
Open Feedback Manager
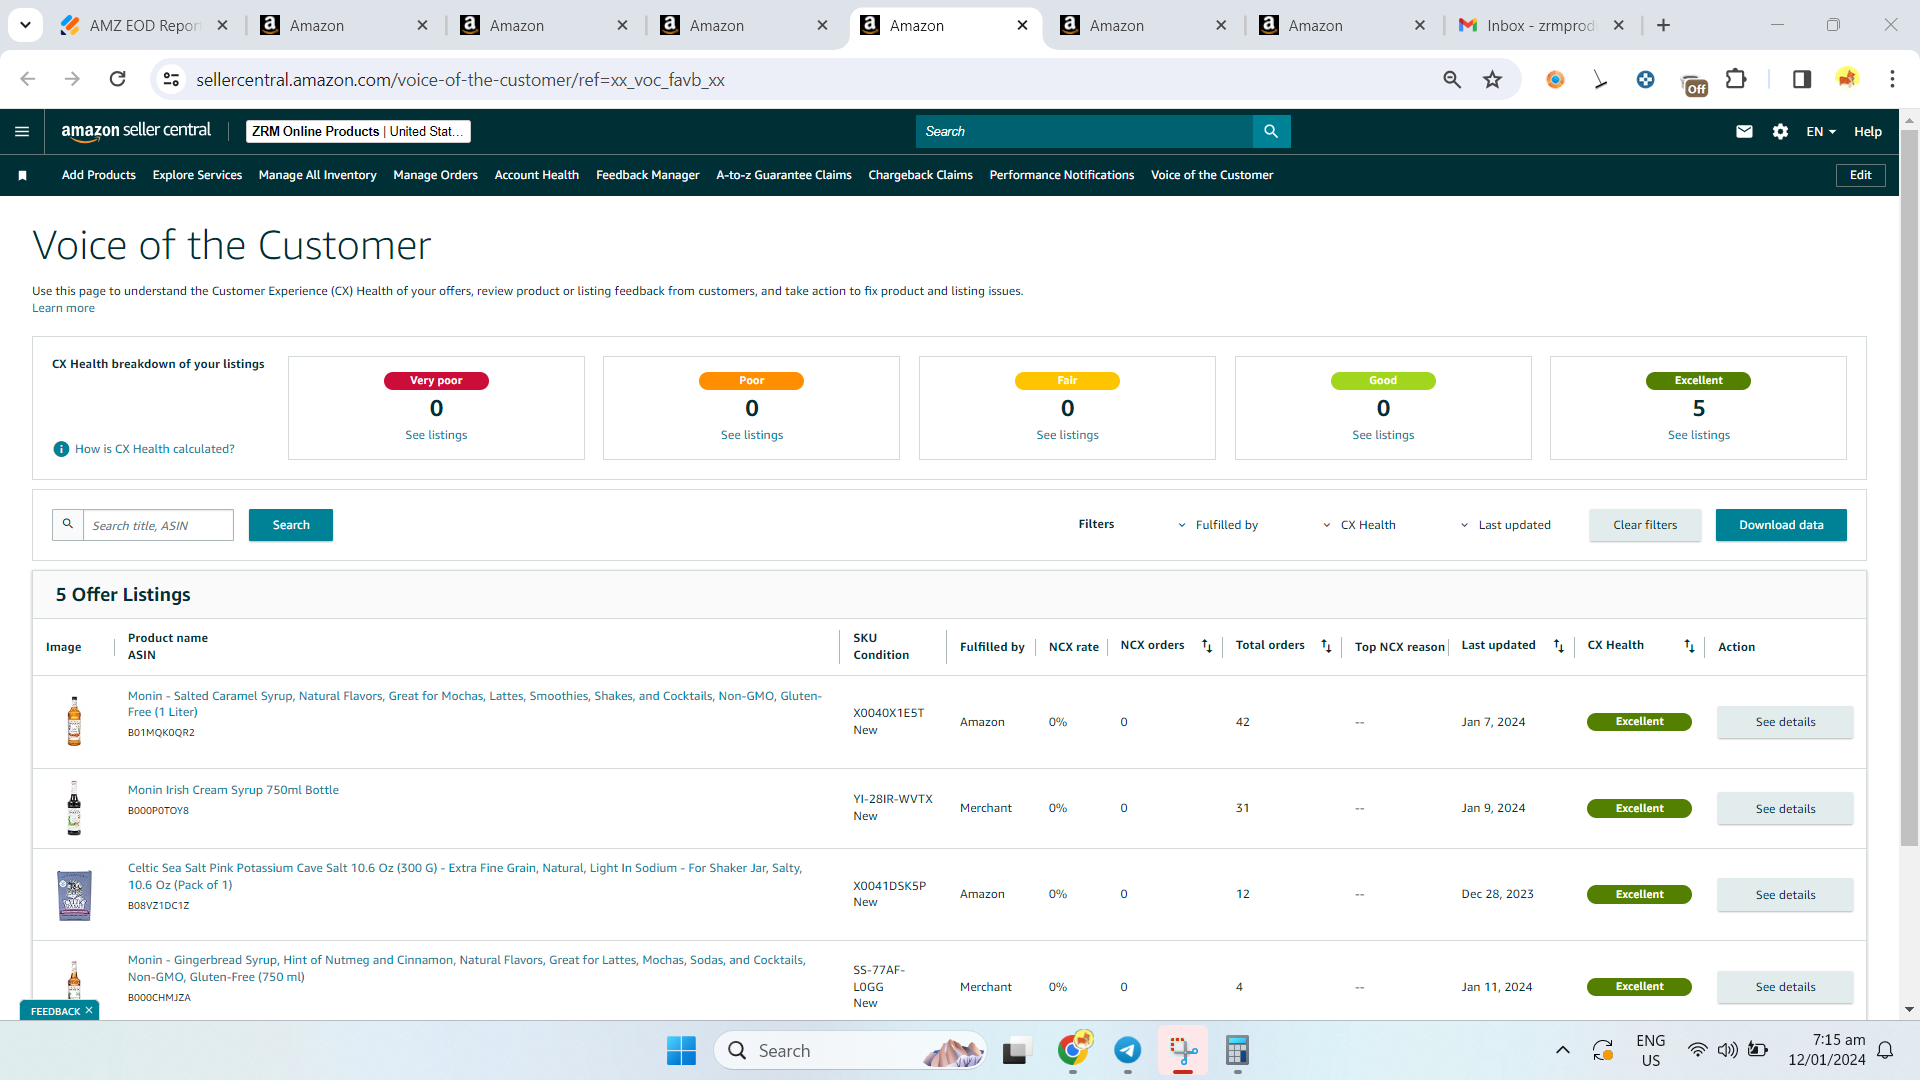[x=648, y=175]
